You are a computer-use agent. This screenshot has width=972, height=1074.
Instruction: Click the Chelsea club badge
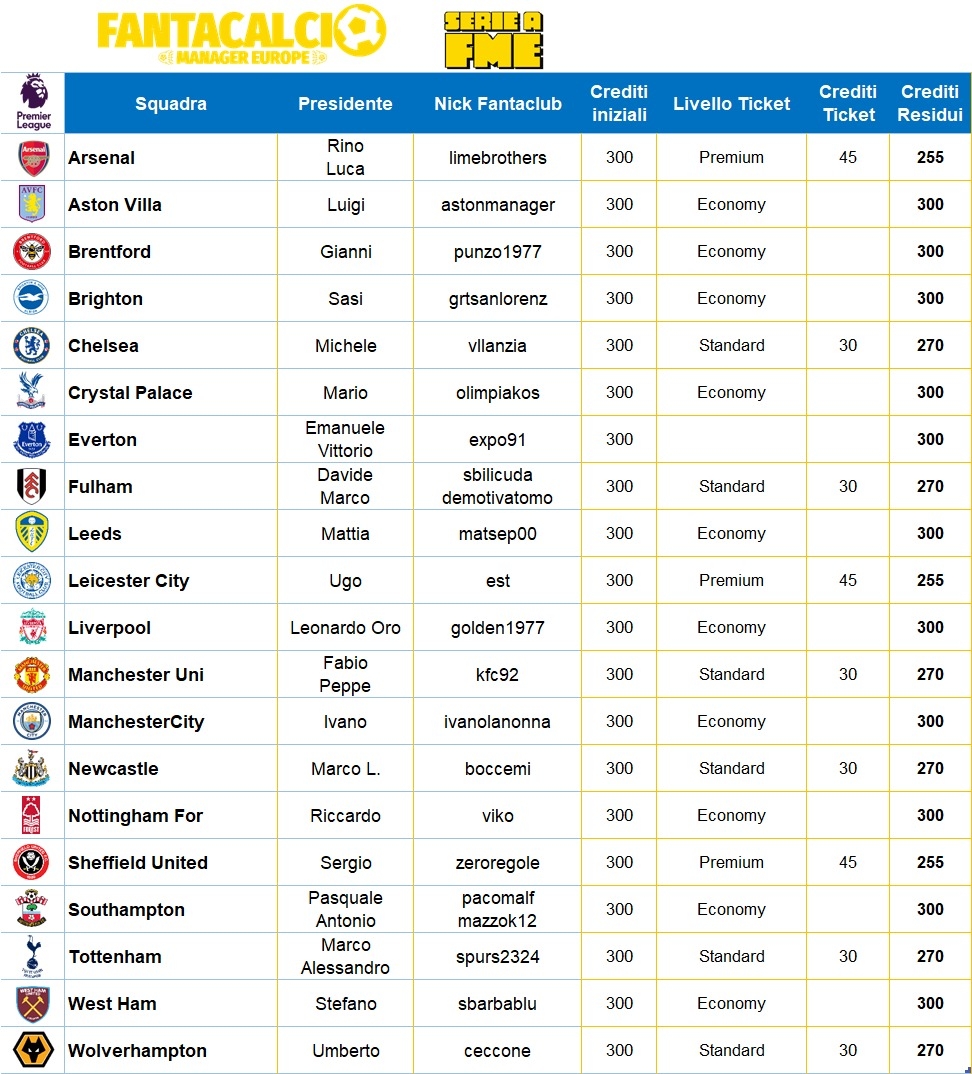(x=32, y=346)
